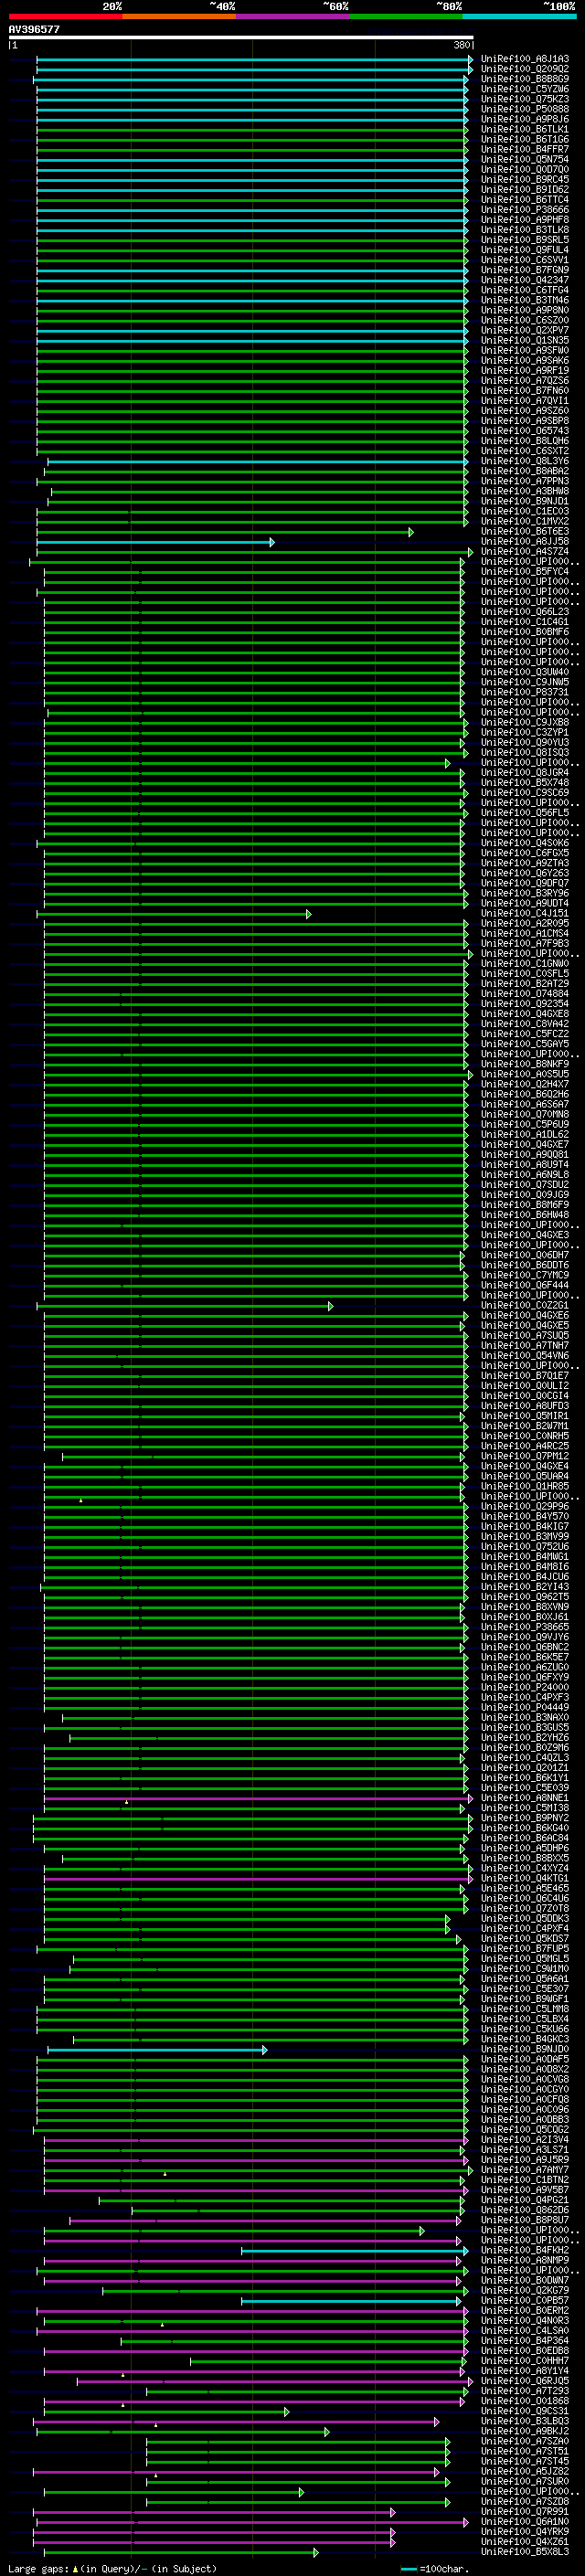This screenshot has width=585, height=2576.
Task: Select label UniRef100_Q5UAR4
Action: [525, 1476]
